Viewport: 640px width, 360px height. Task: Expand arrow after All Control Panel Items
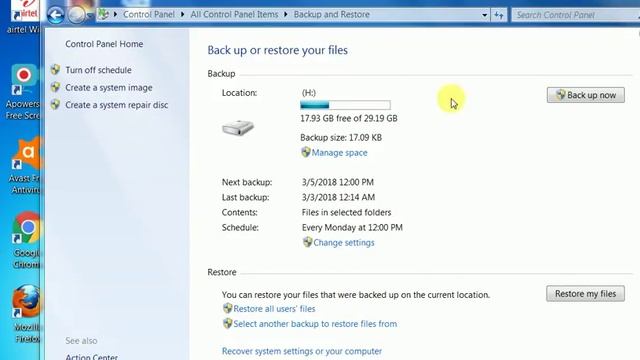point(285,15)
